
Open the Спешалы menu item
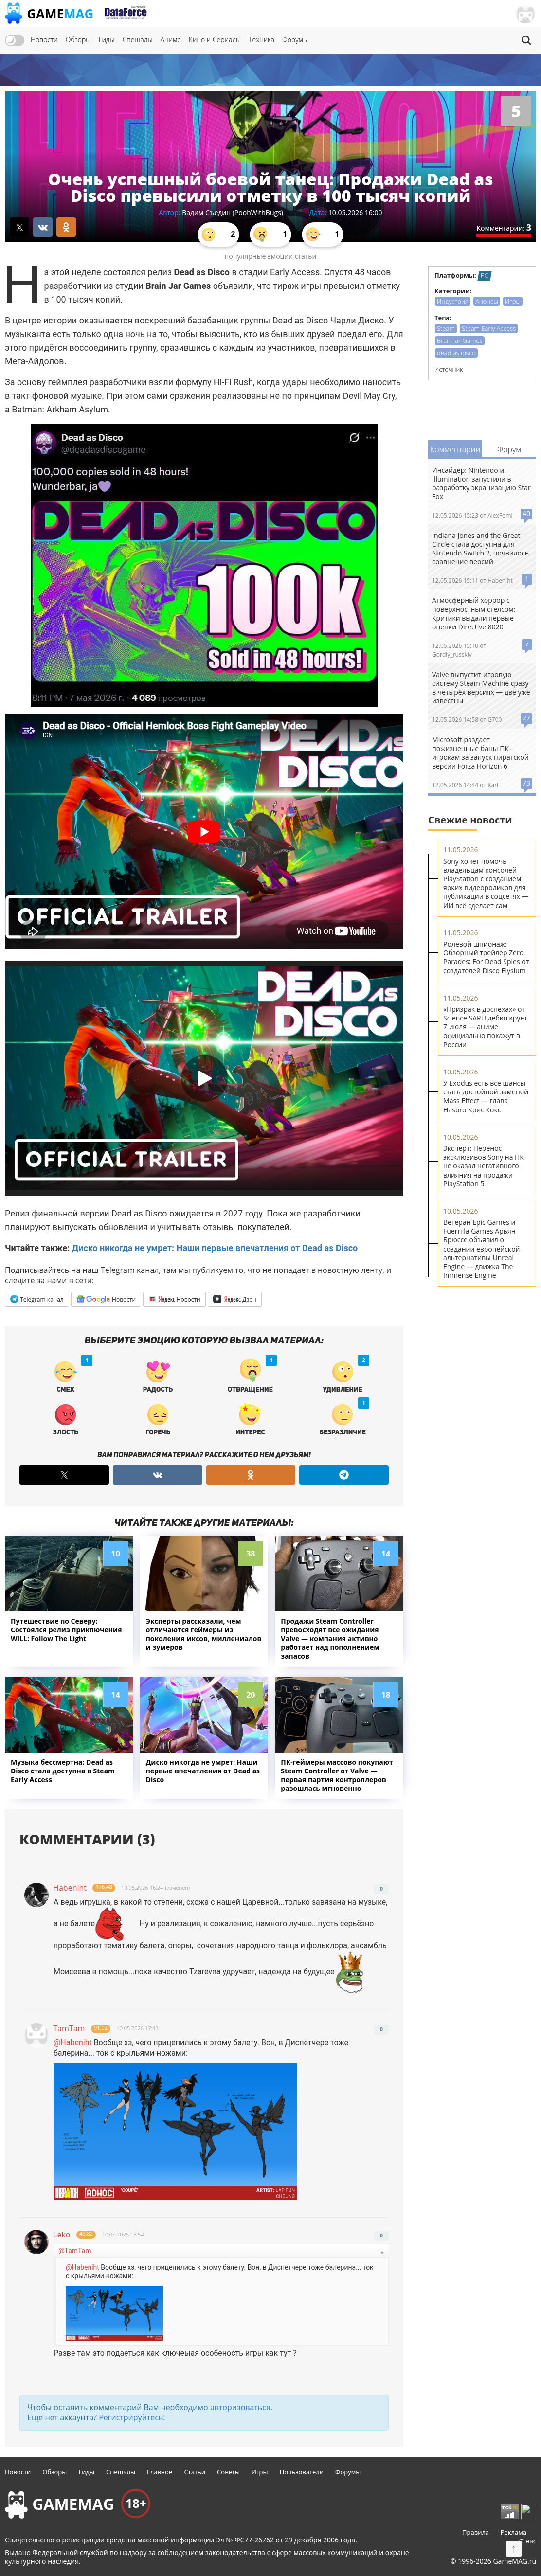(137, 40)
